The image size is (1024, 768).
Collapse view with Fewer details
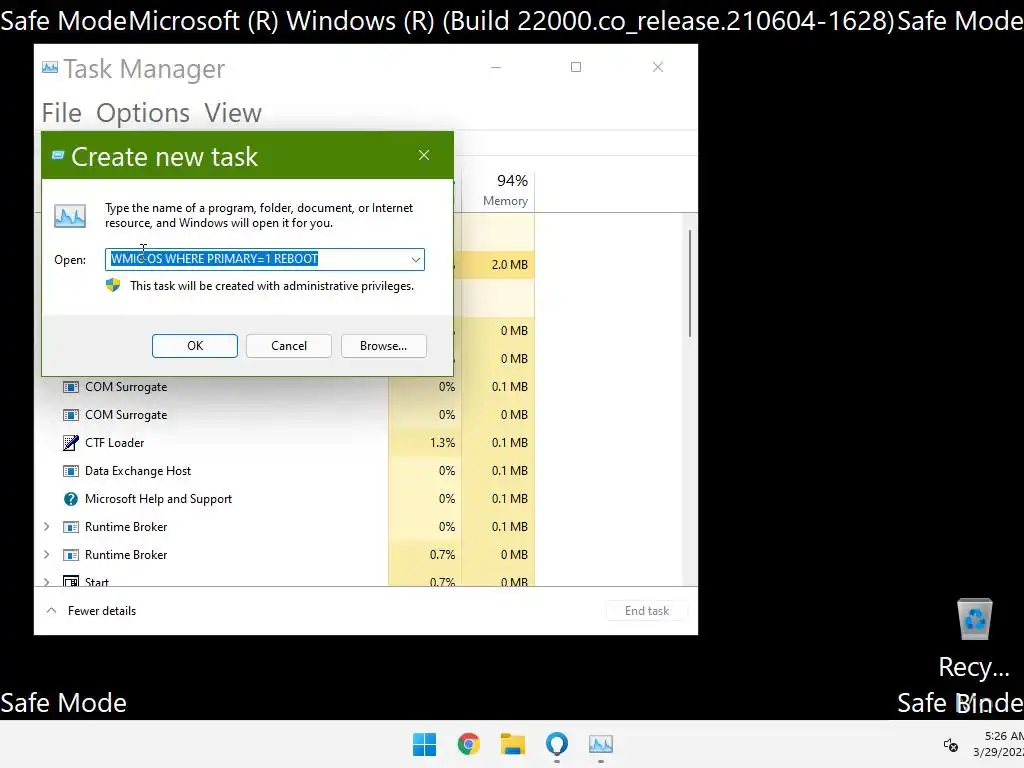[x=91, y=611]
